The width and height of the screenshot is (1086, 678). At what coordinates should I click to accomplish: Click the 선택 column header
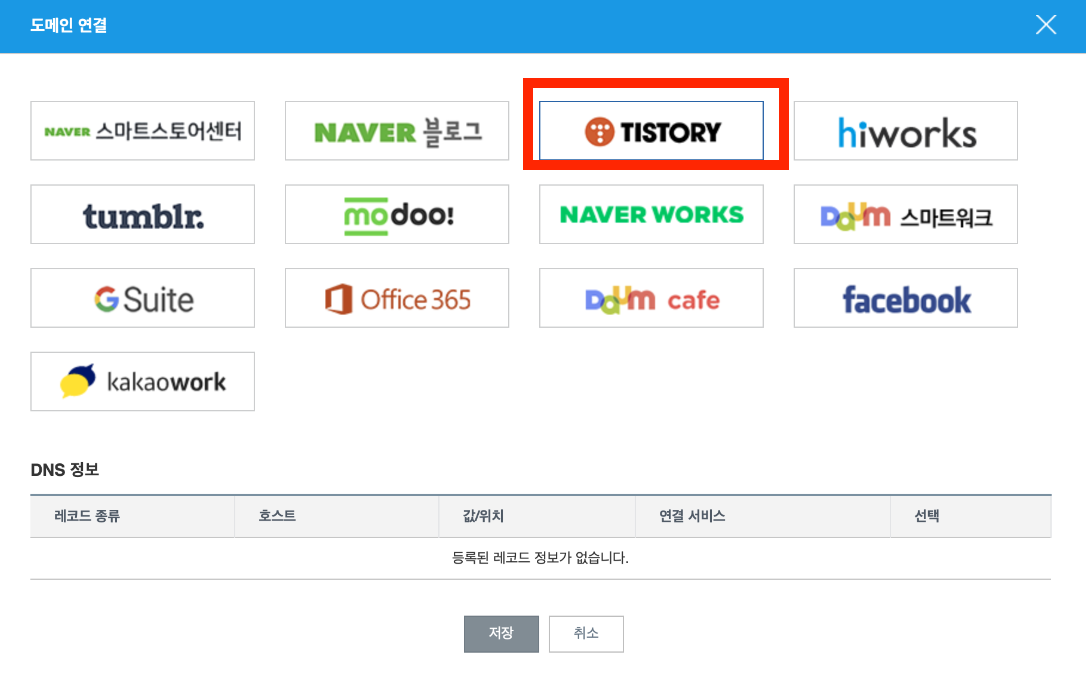[x=970, y=516]
